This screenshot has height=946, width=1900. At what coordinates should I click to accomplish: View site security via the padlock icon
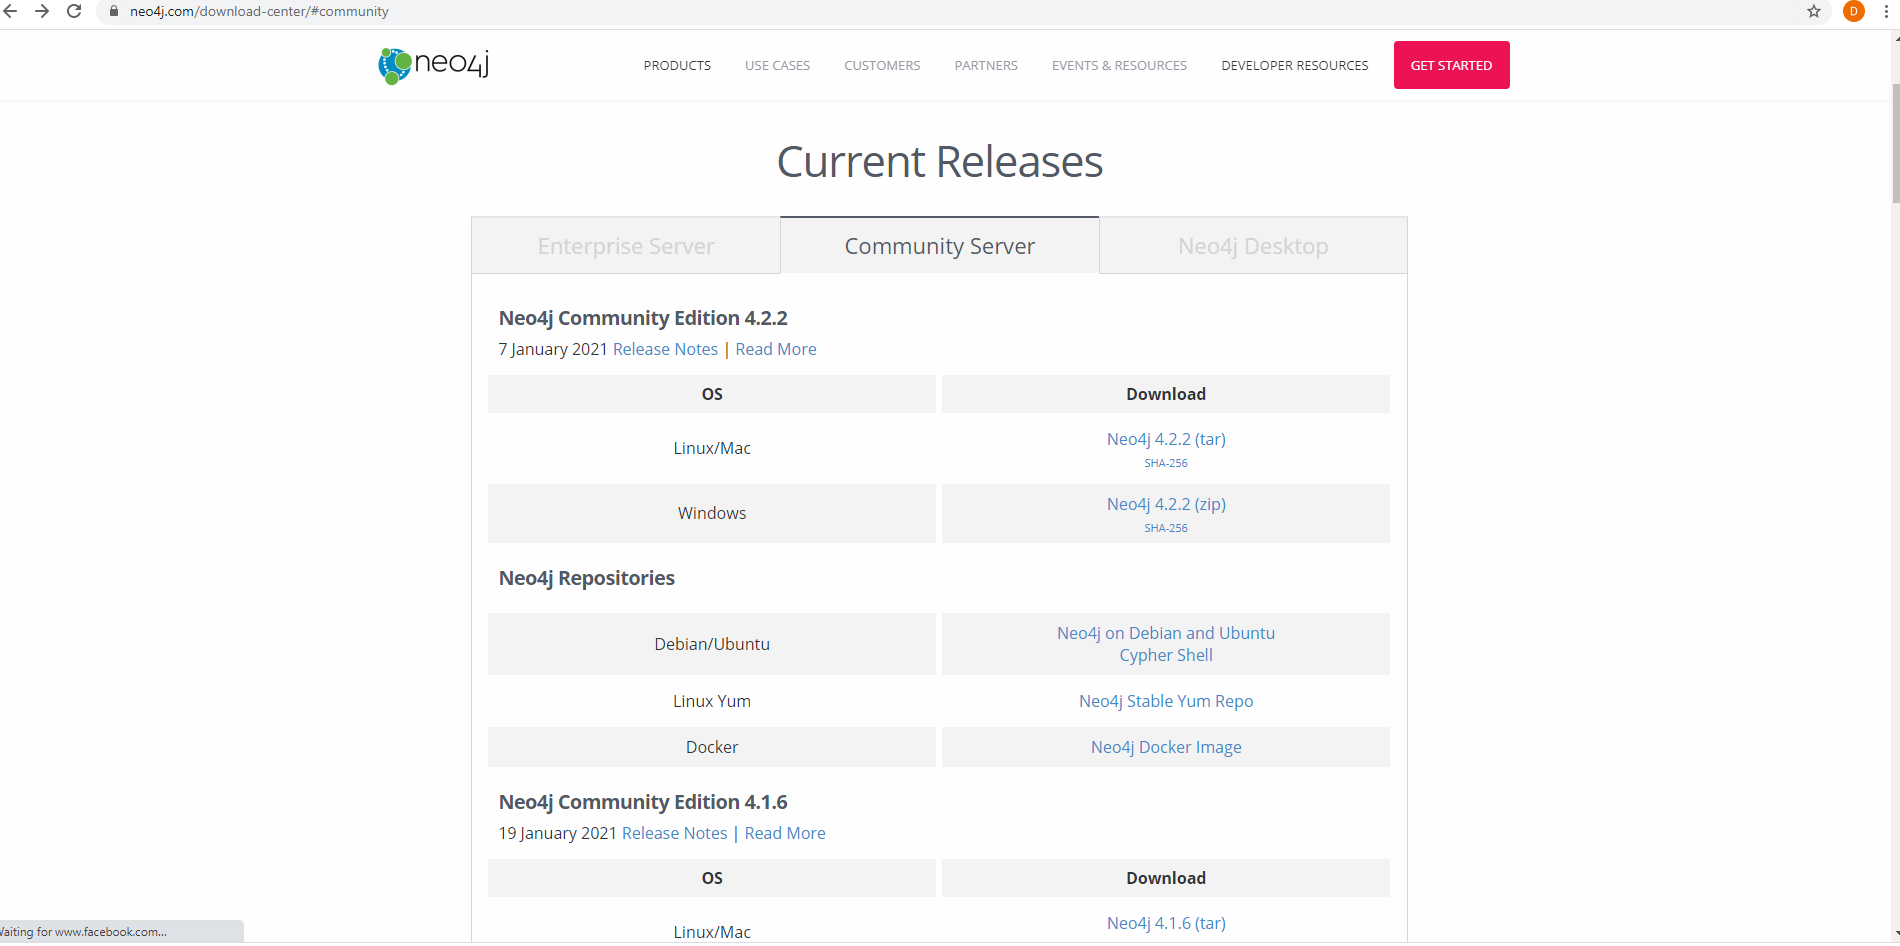[x=113, y=11]
